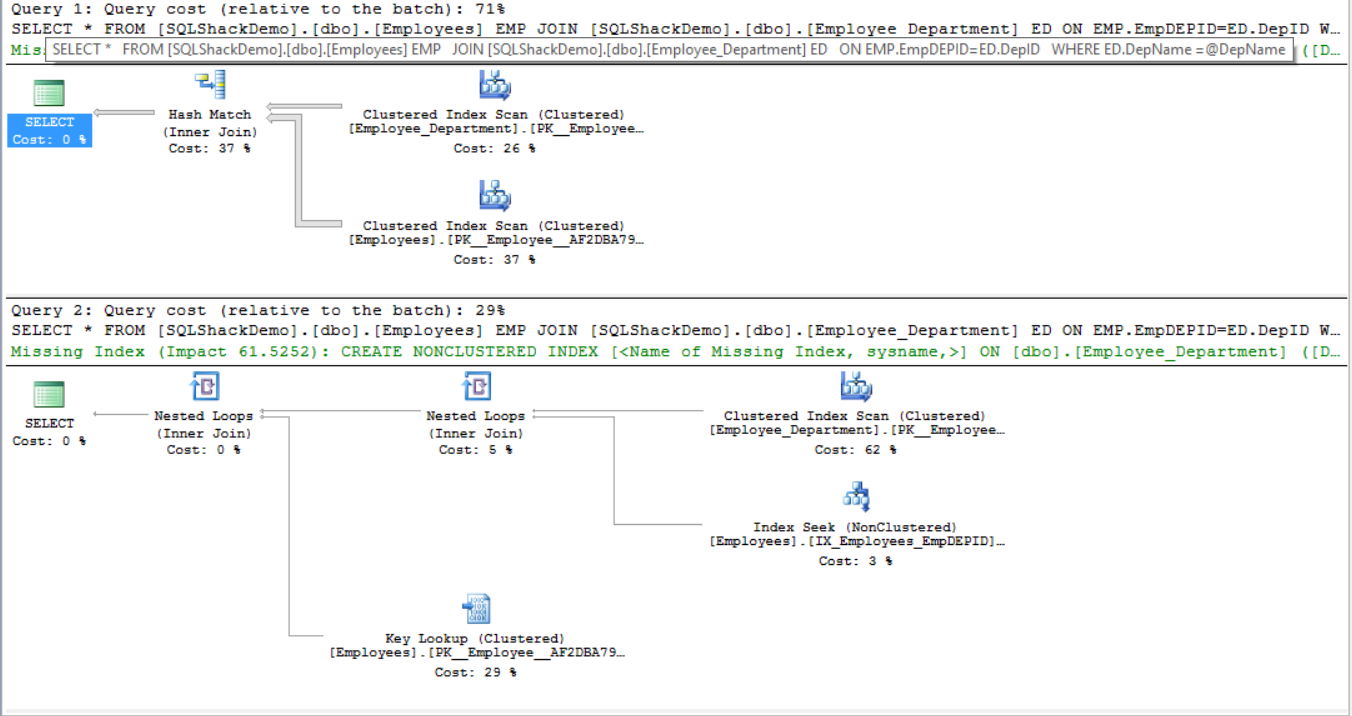Click the 'Cost: 29 %' label
1352x716 pixels.
tap(476, 673)
